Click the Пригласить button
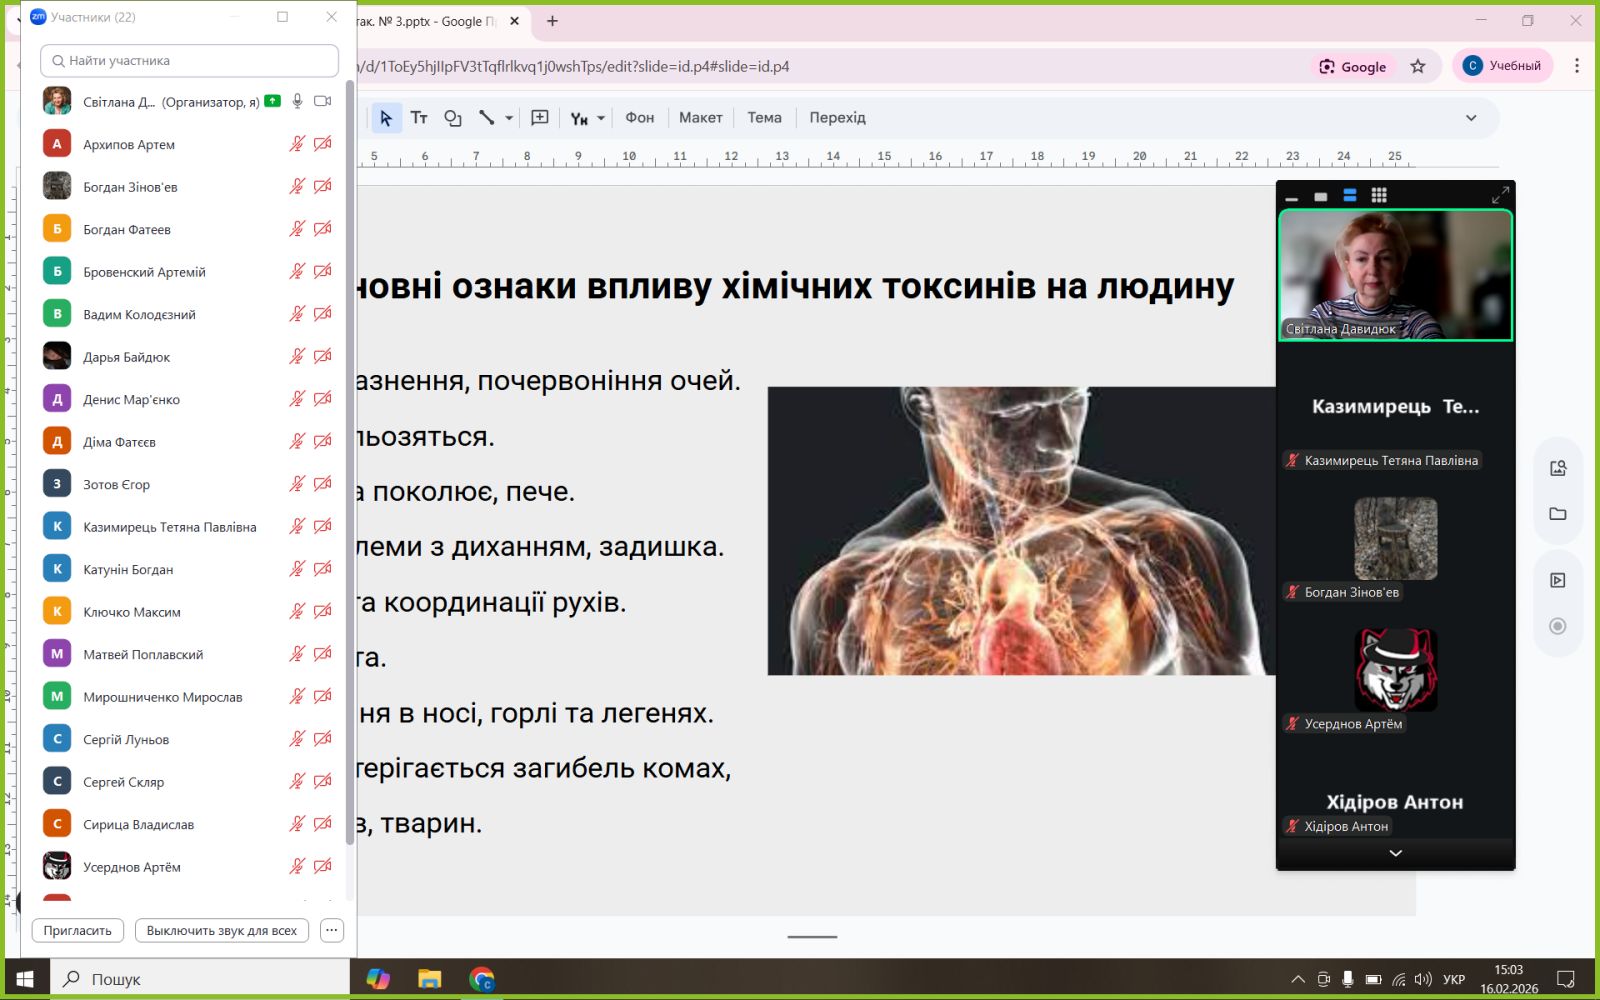Viewport: 1600px width, 1000px height. pyautogui.click(x=78, y=930)
